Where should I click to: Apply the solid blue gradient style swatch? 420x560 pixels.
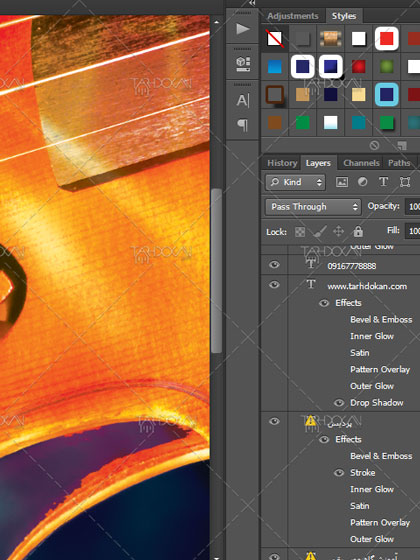(275, 67)
